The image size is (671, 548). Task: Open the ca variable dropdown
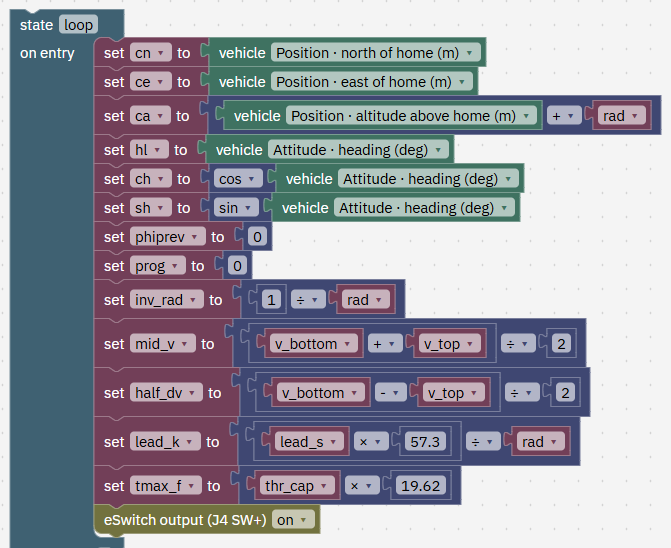150,116
